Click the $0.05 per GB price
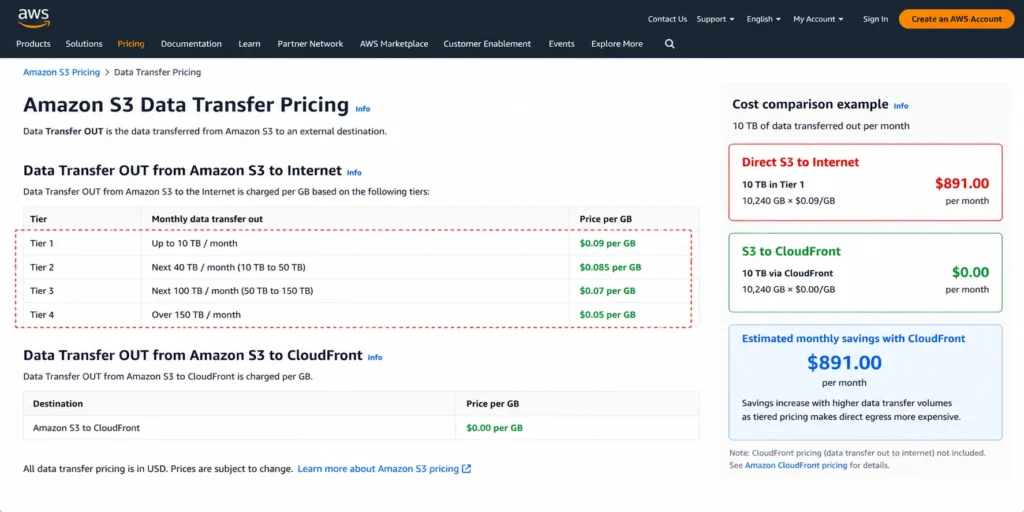 [x=607, y=315]
